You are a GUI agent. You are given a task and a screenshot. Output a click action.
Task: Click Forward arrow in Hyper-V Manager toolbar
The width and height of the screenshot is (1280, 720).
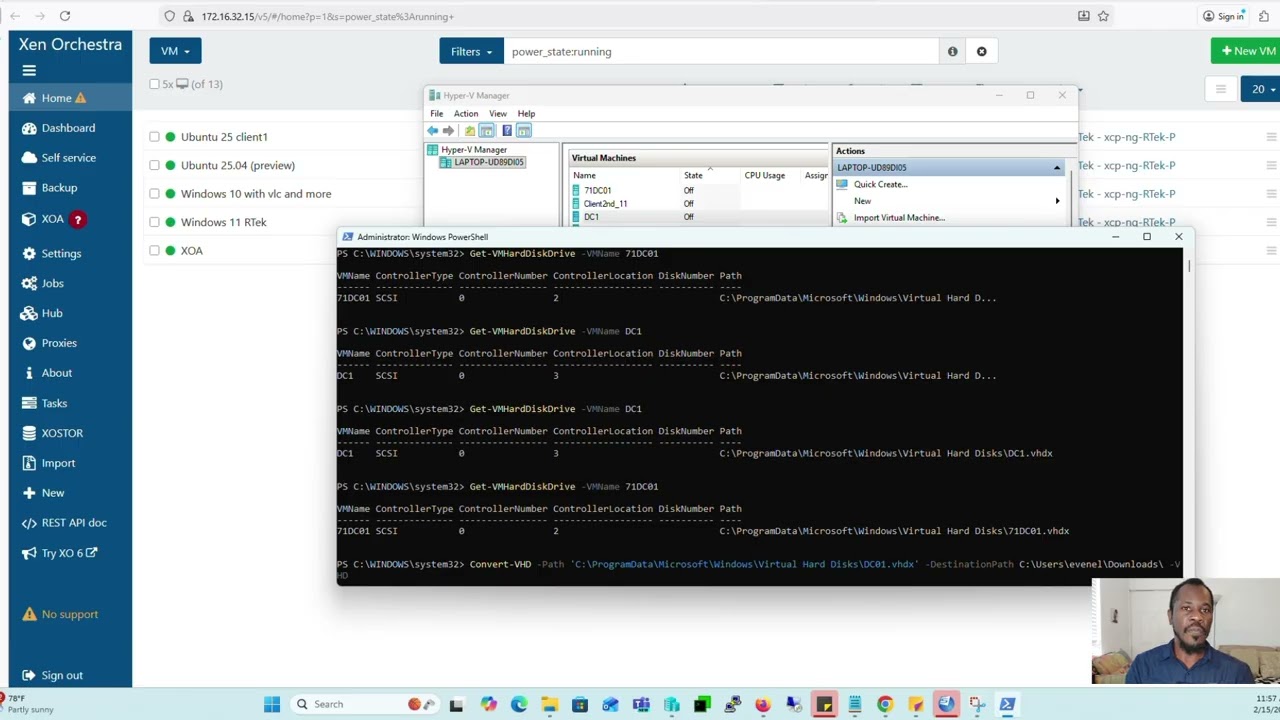click(448, 131)
